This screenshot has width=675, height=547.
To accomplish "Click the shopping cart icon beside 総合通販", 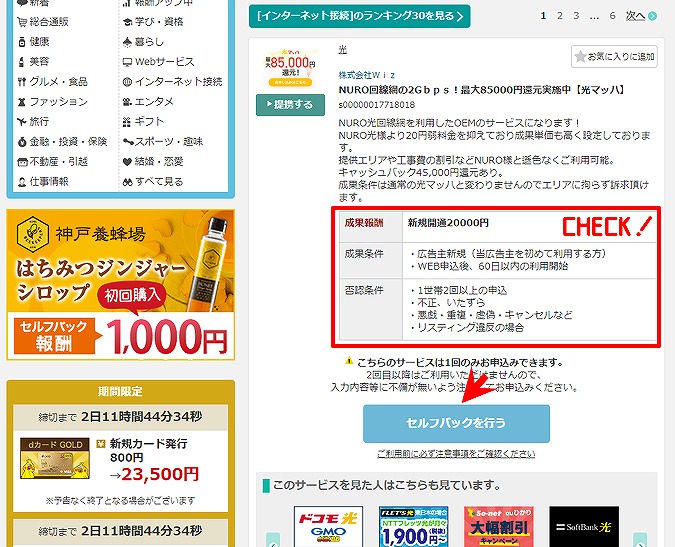I will pyautogui.click(x=22, y=22).
